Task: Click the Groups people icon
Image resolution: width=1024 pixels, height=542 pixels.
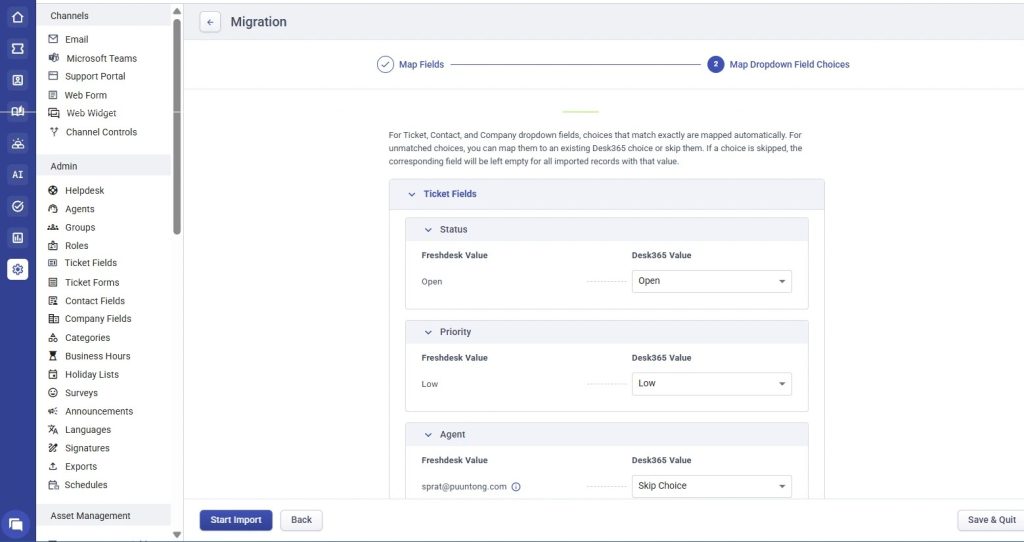Action: point(53,227)
